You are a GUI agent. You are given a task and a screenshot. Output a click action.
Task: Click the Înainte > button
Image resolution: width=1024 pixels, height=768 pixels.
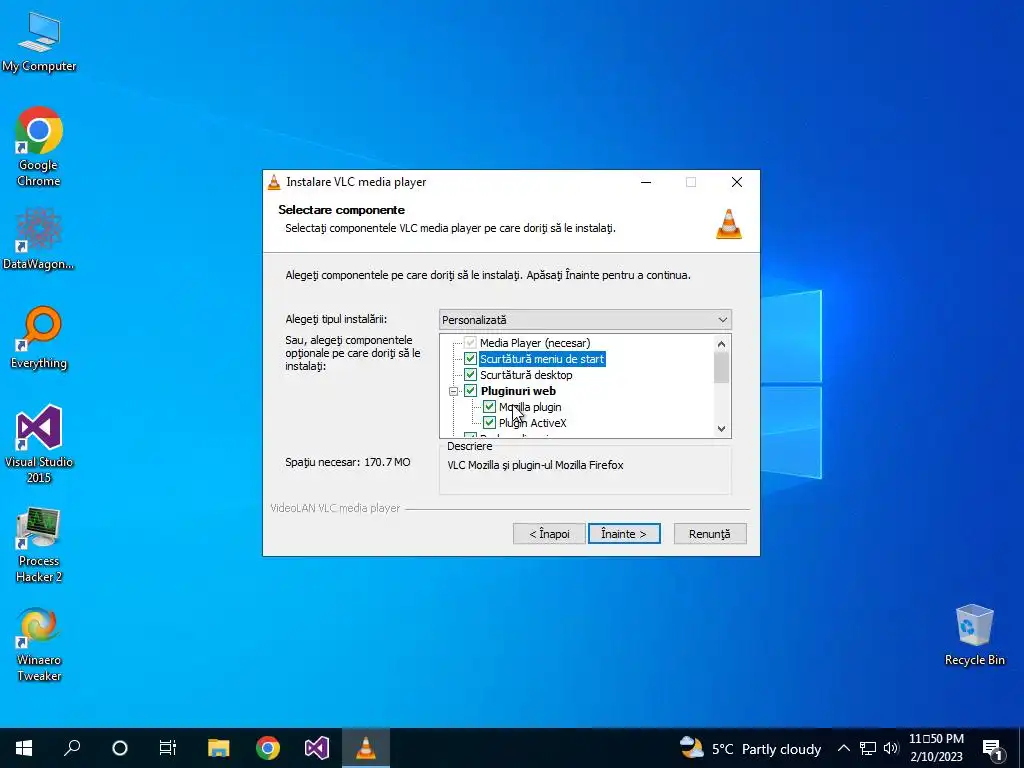(x=624, y=534)
